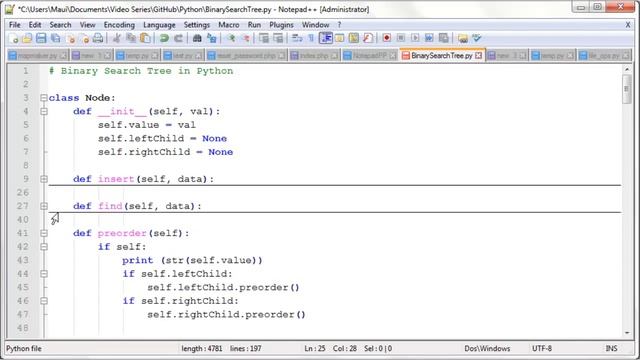640x360 pixels.
Task: Expand the folded insert function on line 9
Action: [44, 179]
